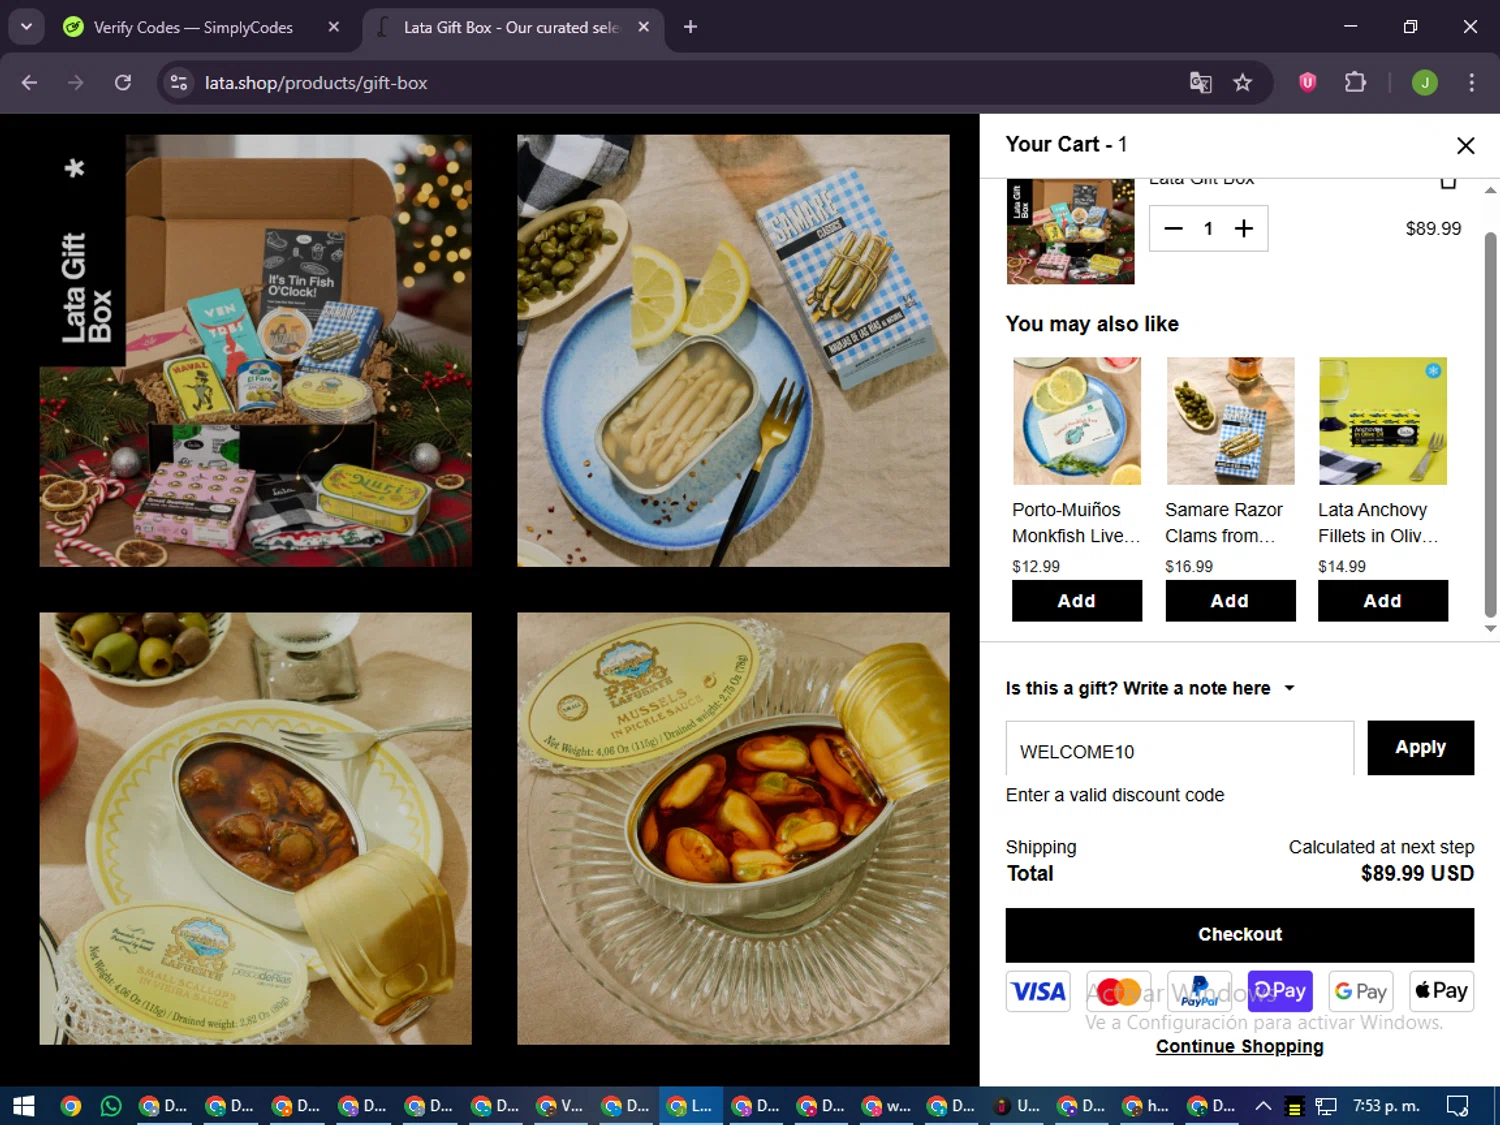Click the cart scrollbar down arrow

[1490, 629]
